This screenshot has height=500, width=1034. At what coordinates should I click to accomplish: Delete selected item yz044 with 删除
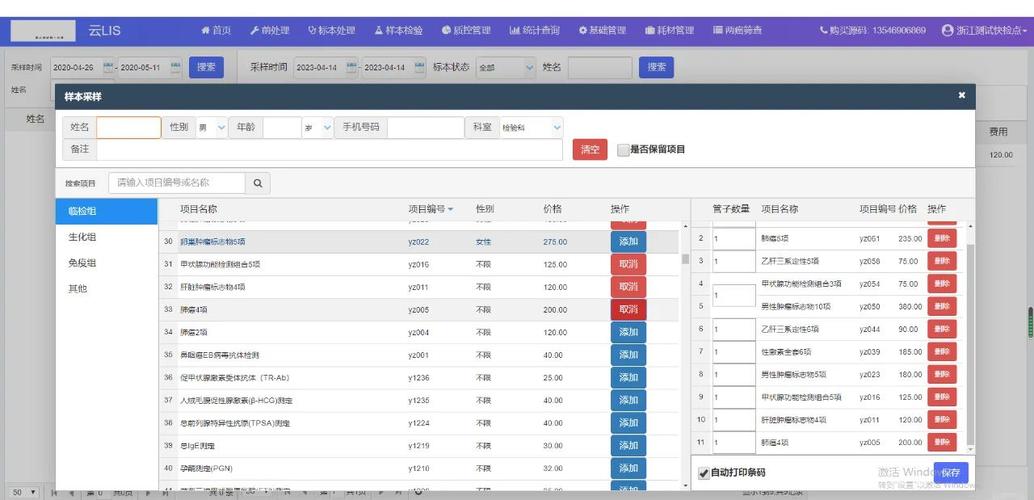(x=942, y=328)
